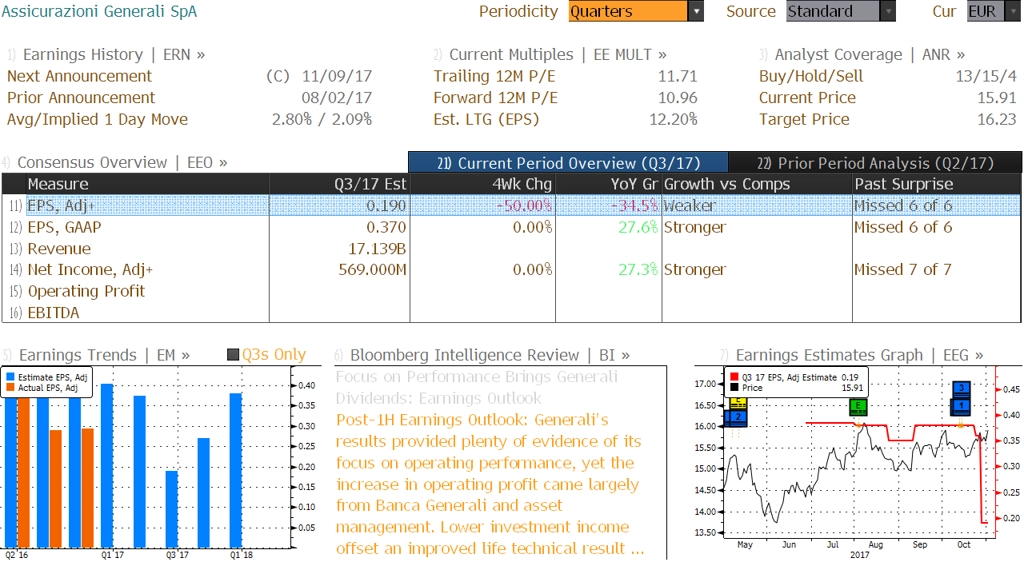Viewport: 1024px width, 562px height.
Task: Select the Operating Profit row
Action: point(511,291)
